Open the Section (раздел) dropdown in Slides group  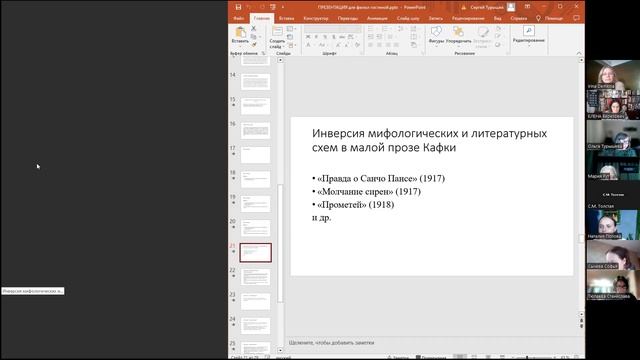(x=291, y=45)
